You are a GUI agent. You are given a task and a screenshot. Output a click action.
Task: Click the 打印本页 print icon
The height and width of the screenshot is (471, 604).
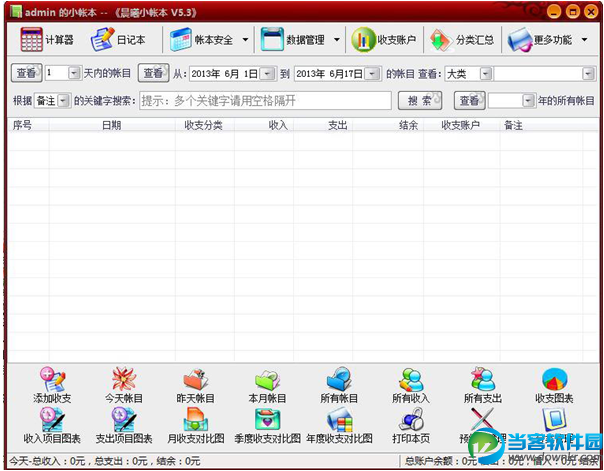click(411, 425)
